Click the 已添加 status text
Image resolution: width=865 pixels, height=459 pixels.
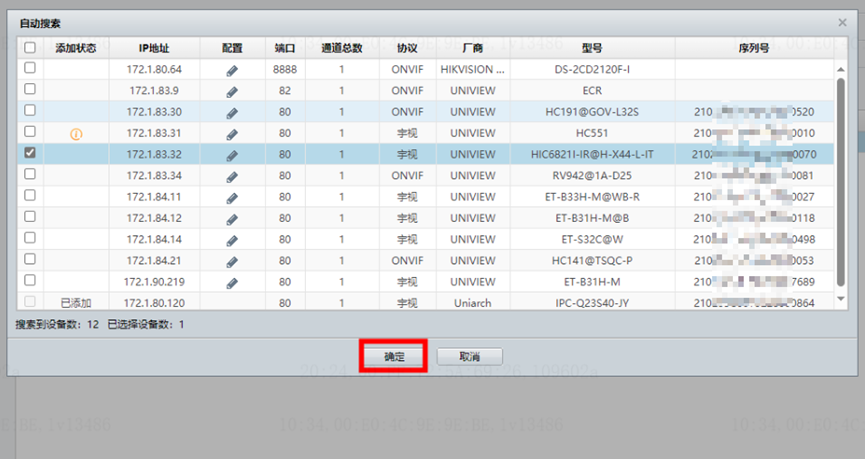coord(76,303)
